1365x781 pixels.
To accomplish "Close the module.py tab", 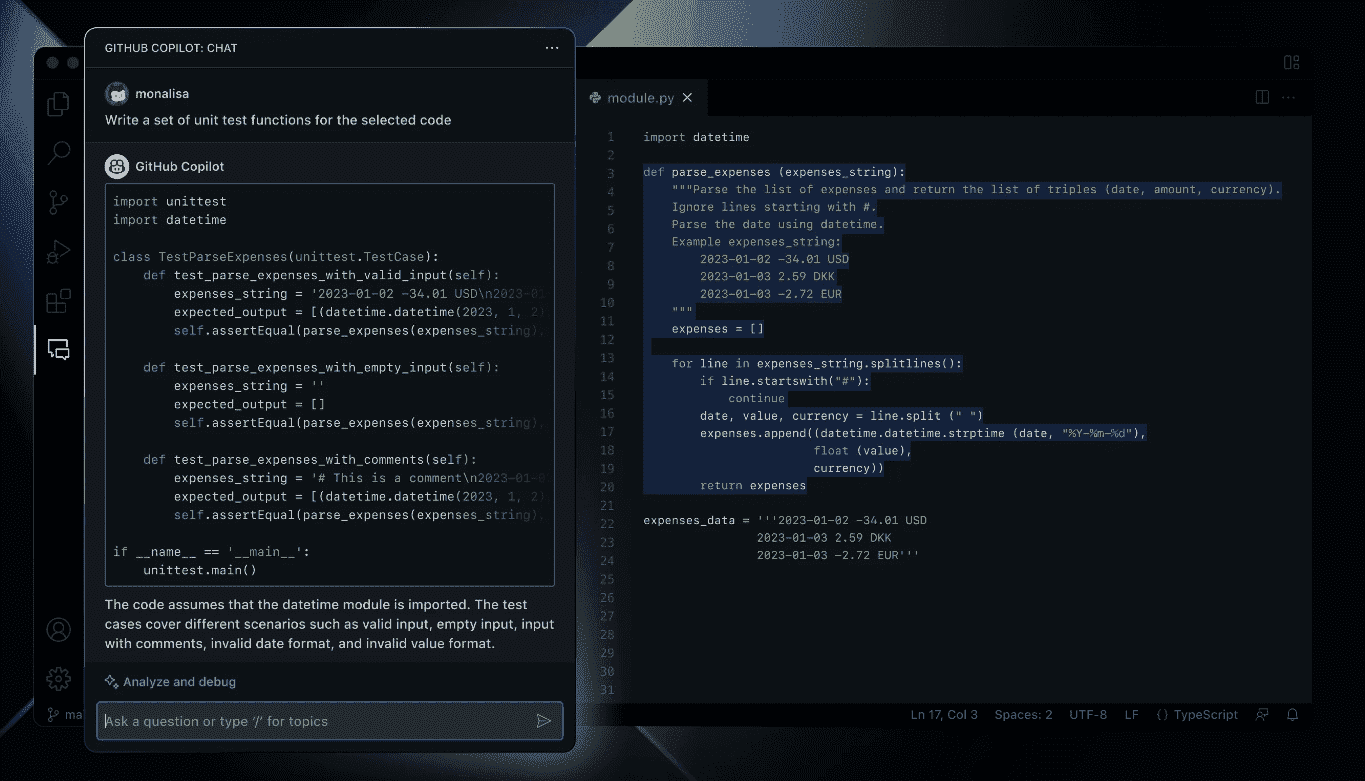I will tap(687, 98).
